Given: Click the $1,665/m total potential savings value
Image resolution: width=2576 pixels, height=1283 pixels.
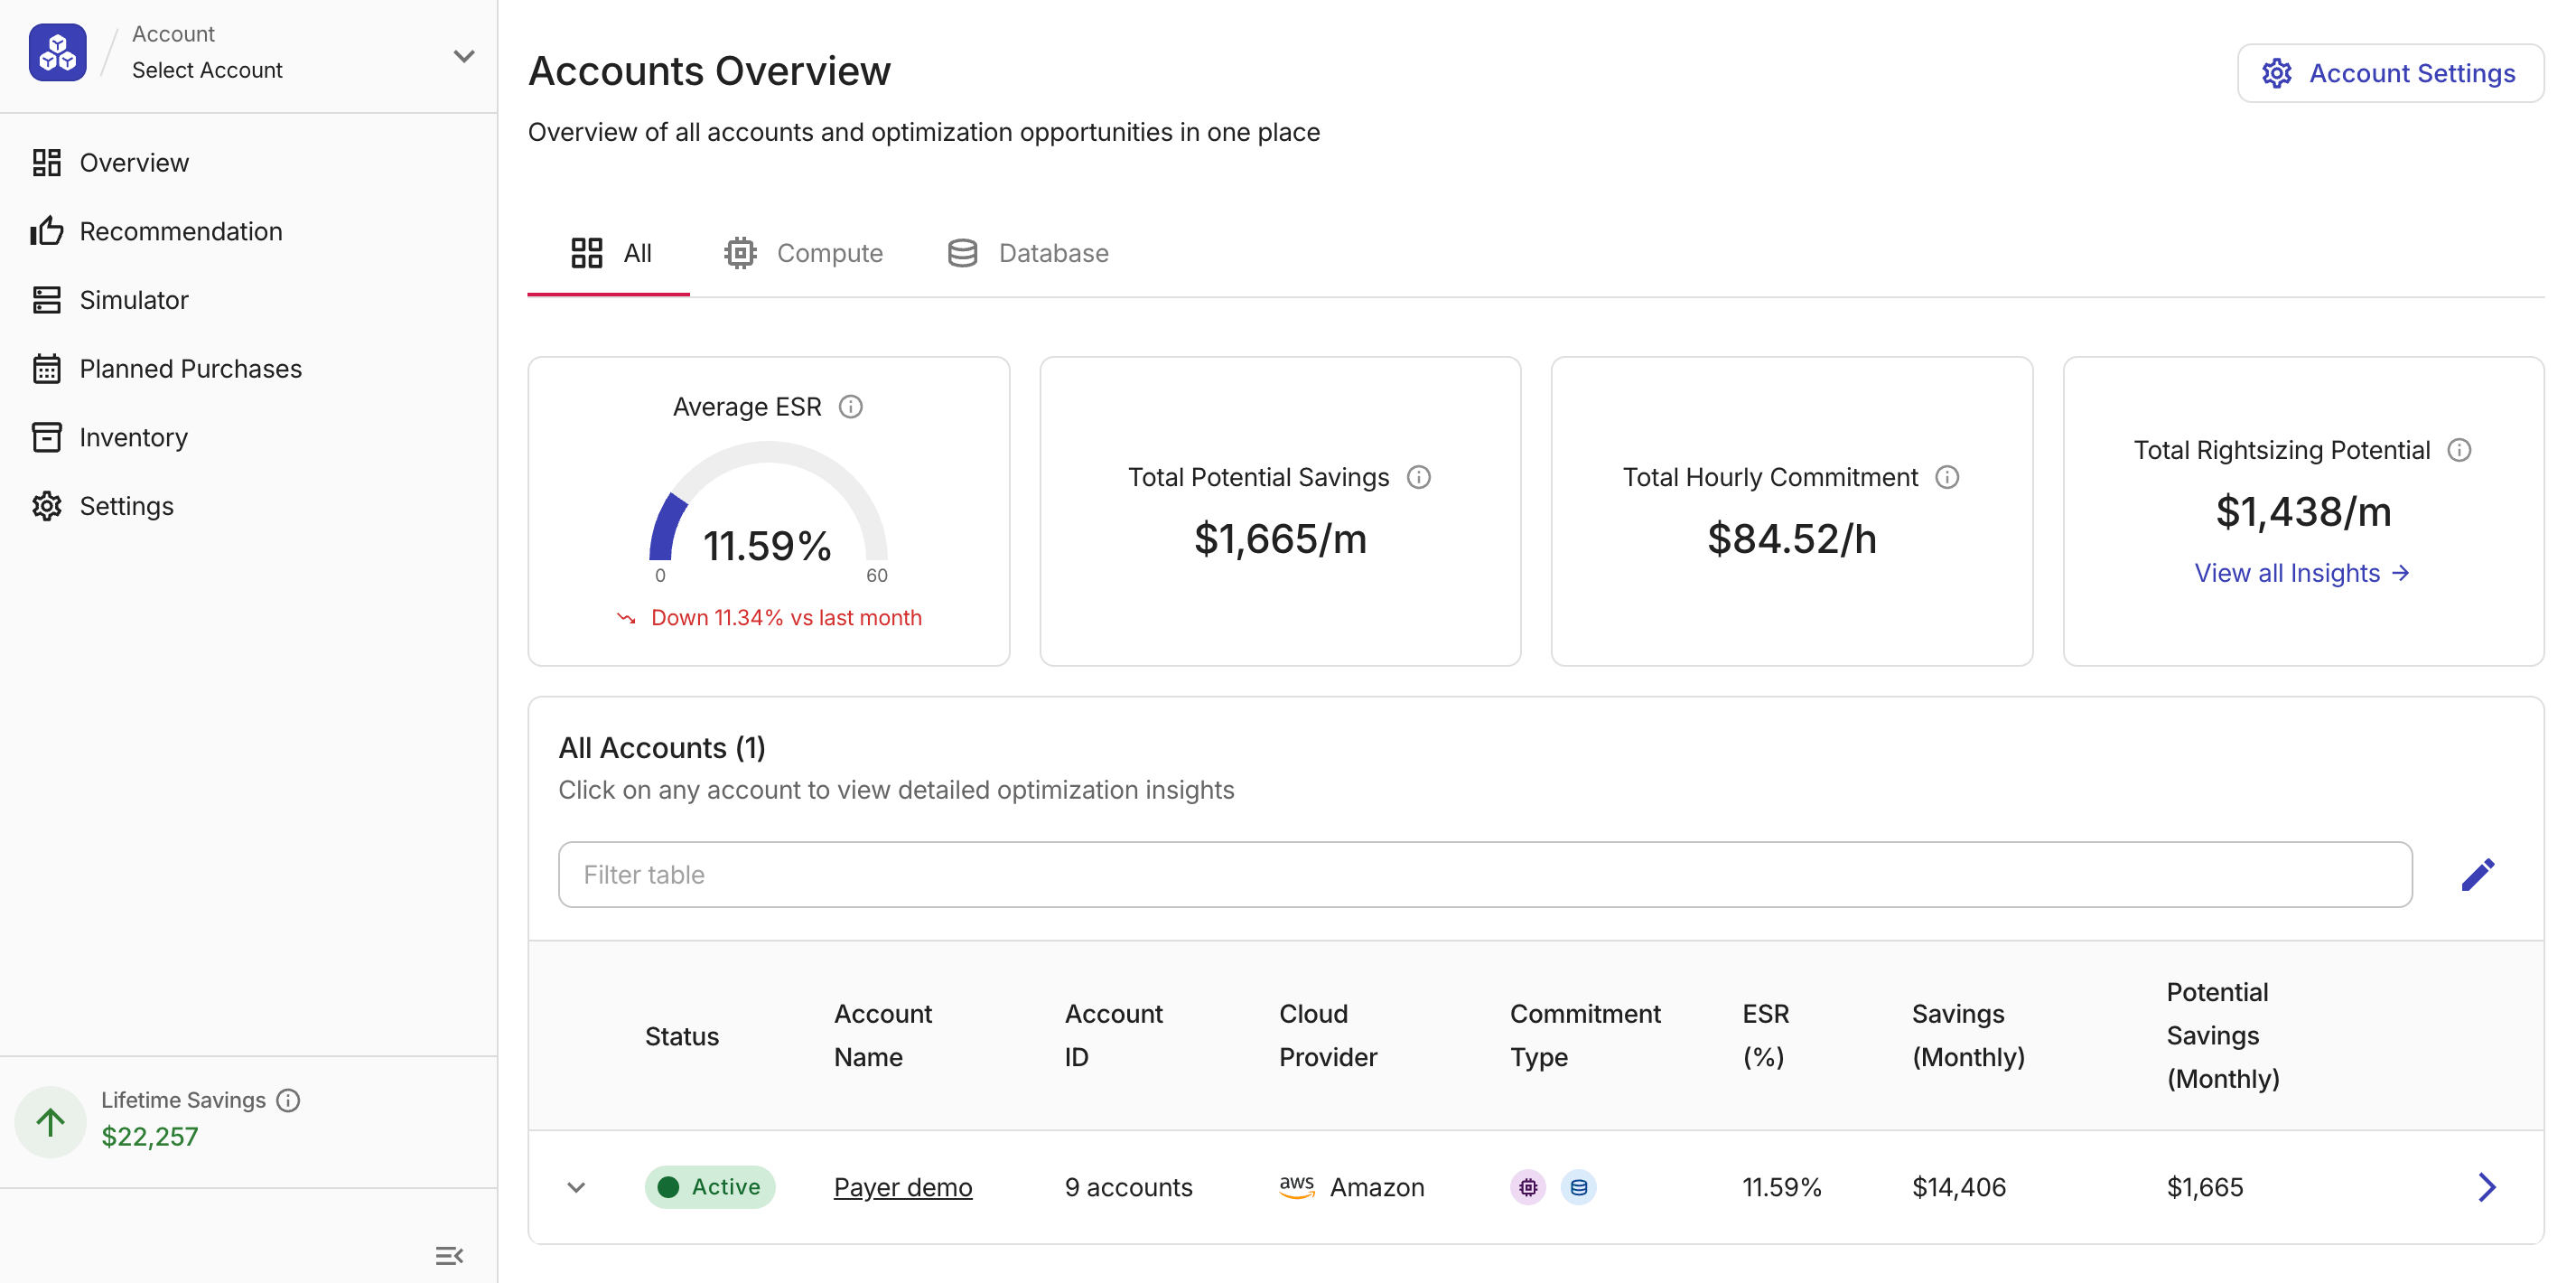Looking at the screenshot, I should pyautogui.click(x=1279, y=539).
